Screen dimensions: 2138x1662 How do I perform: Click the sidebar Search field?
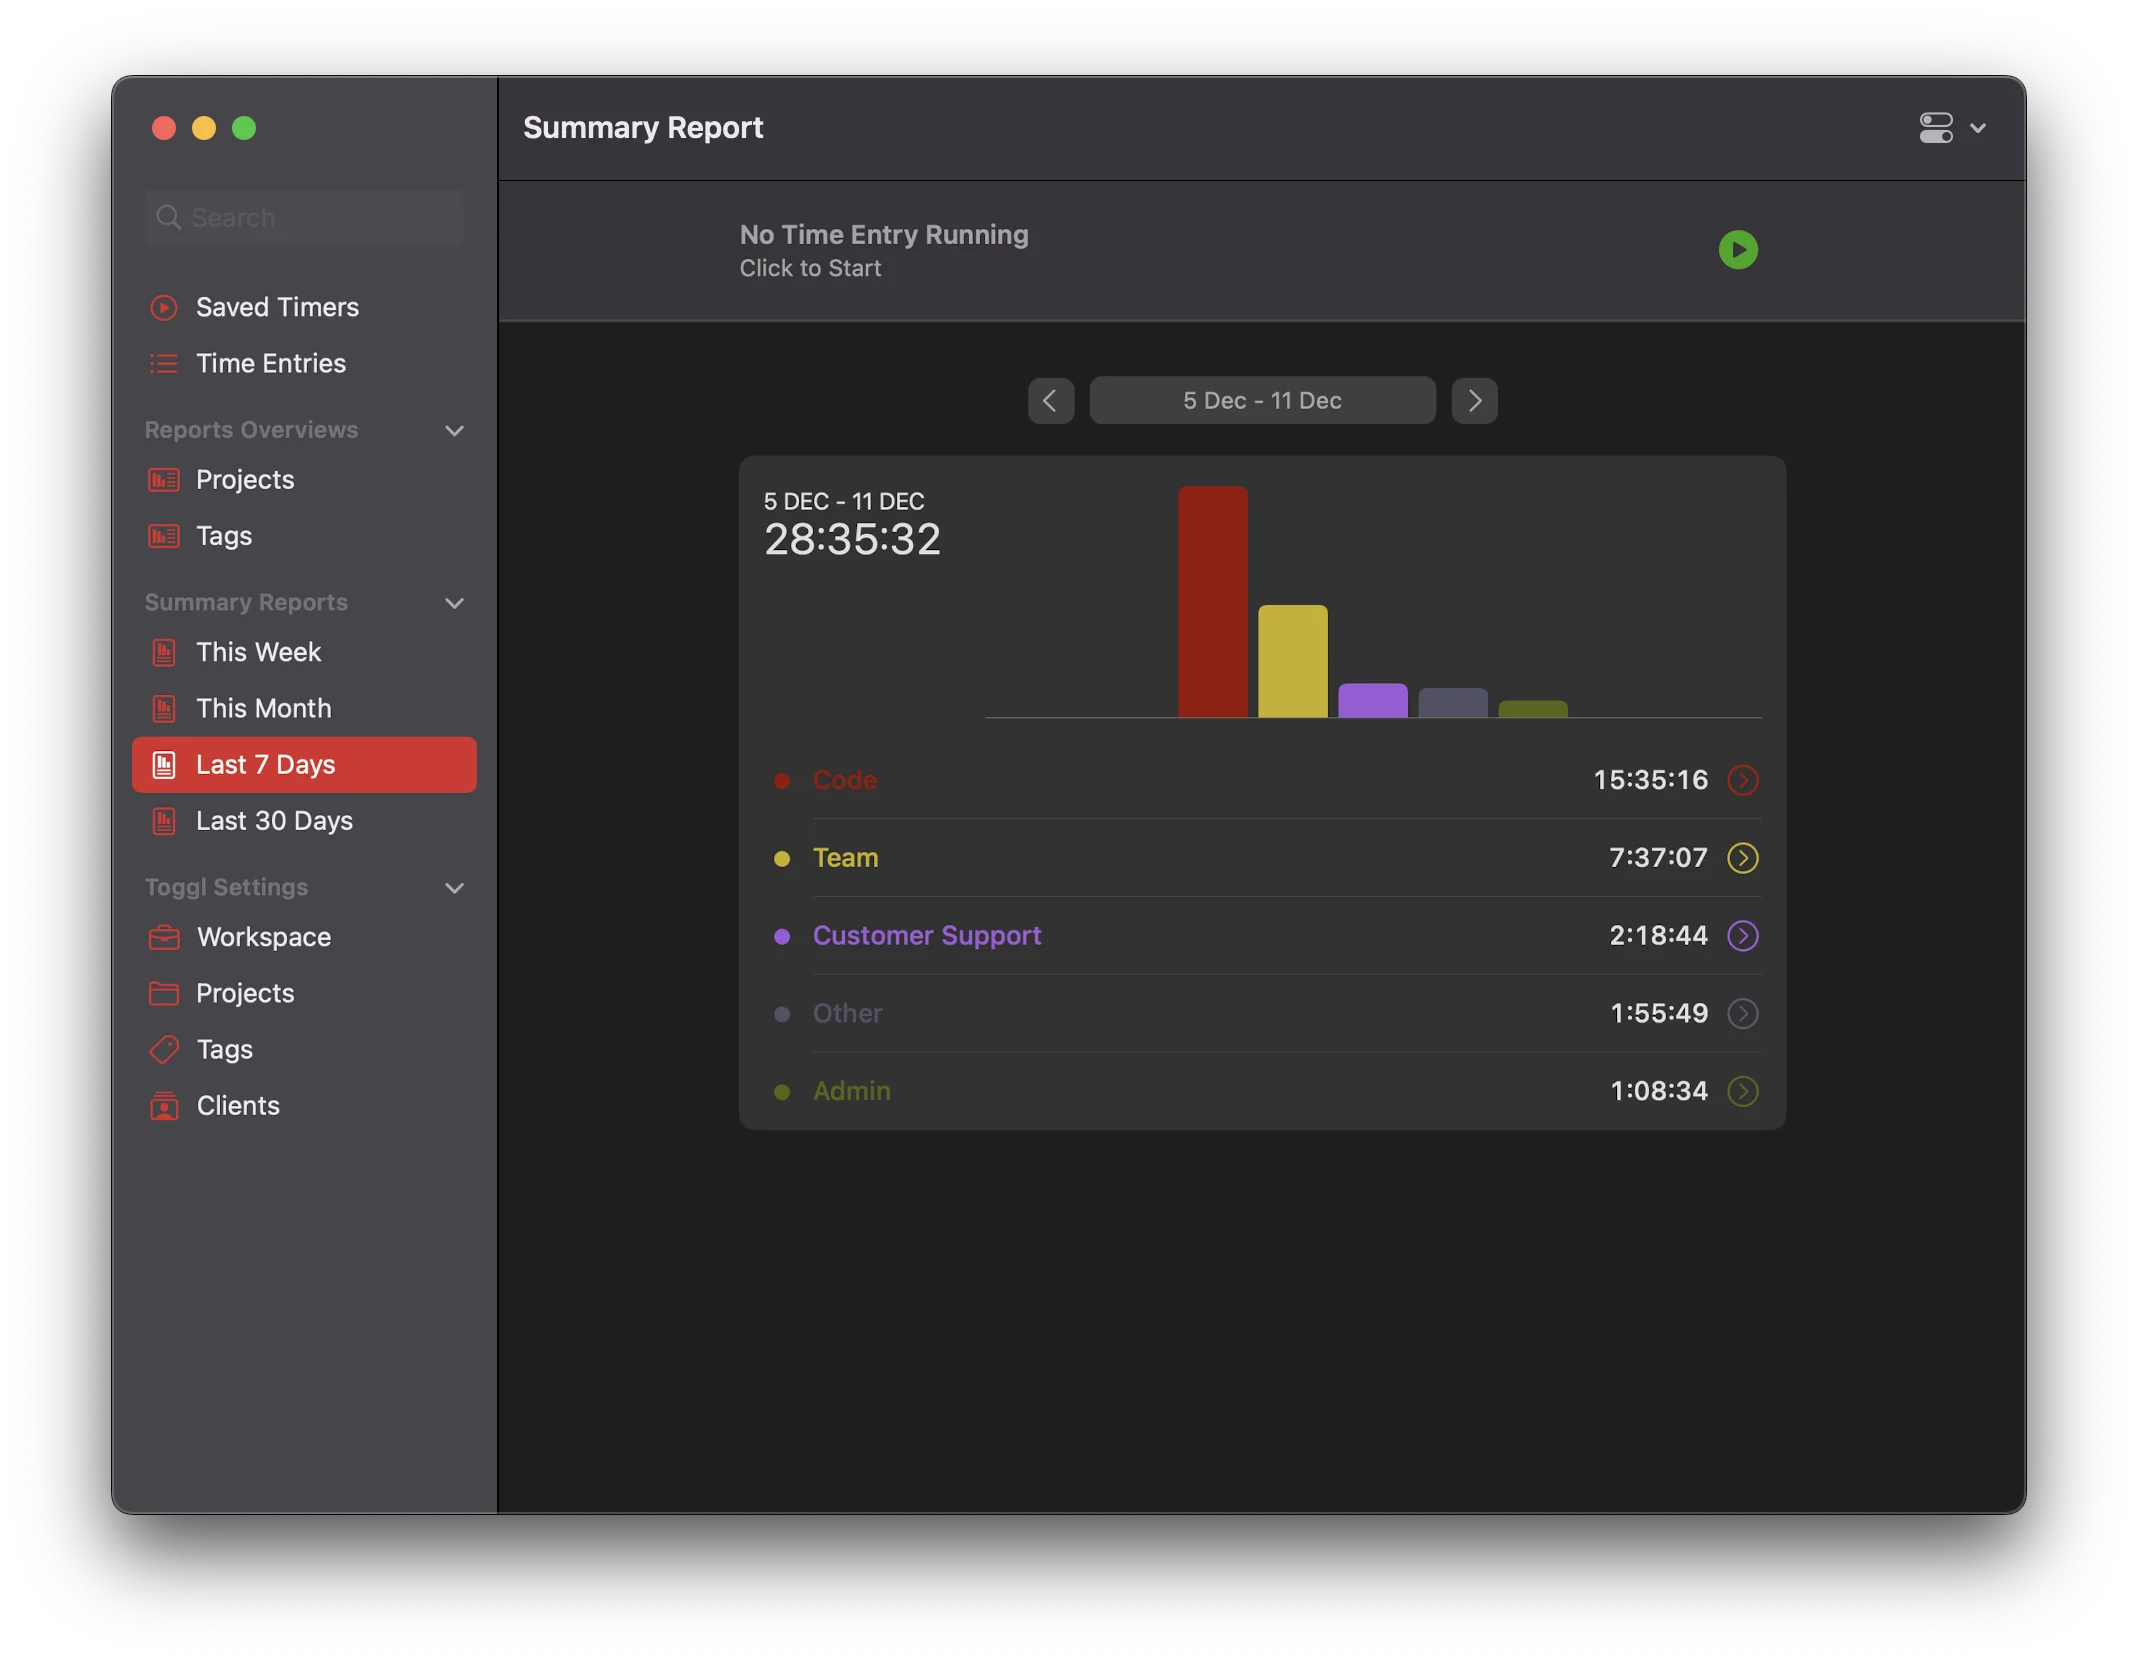[305, 218]
